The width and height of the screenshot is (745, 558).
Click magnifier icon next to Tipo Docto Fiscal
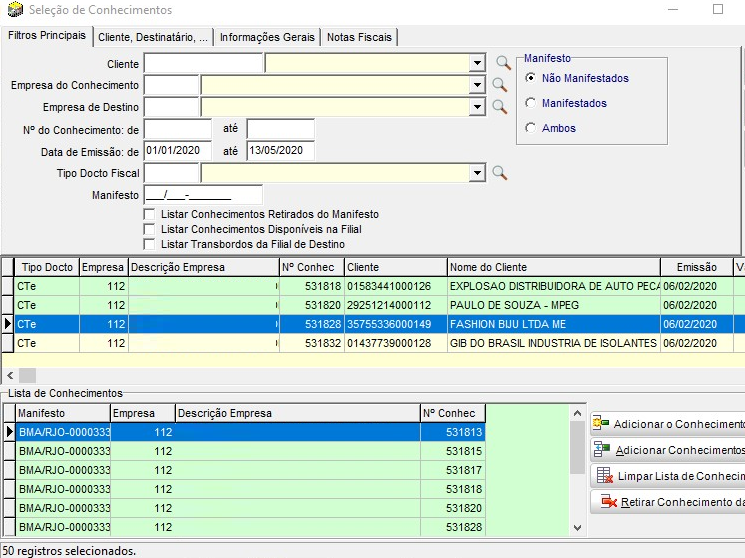pos(499,173)
